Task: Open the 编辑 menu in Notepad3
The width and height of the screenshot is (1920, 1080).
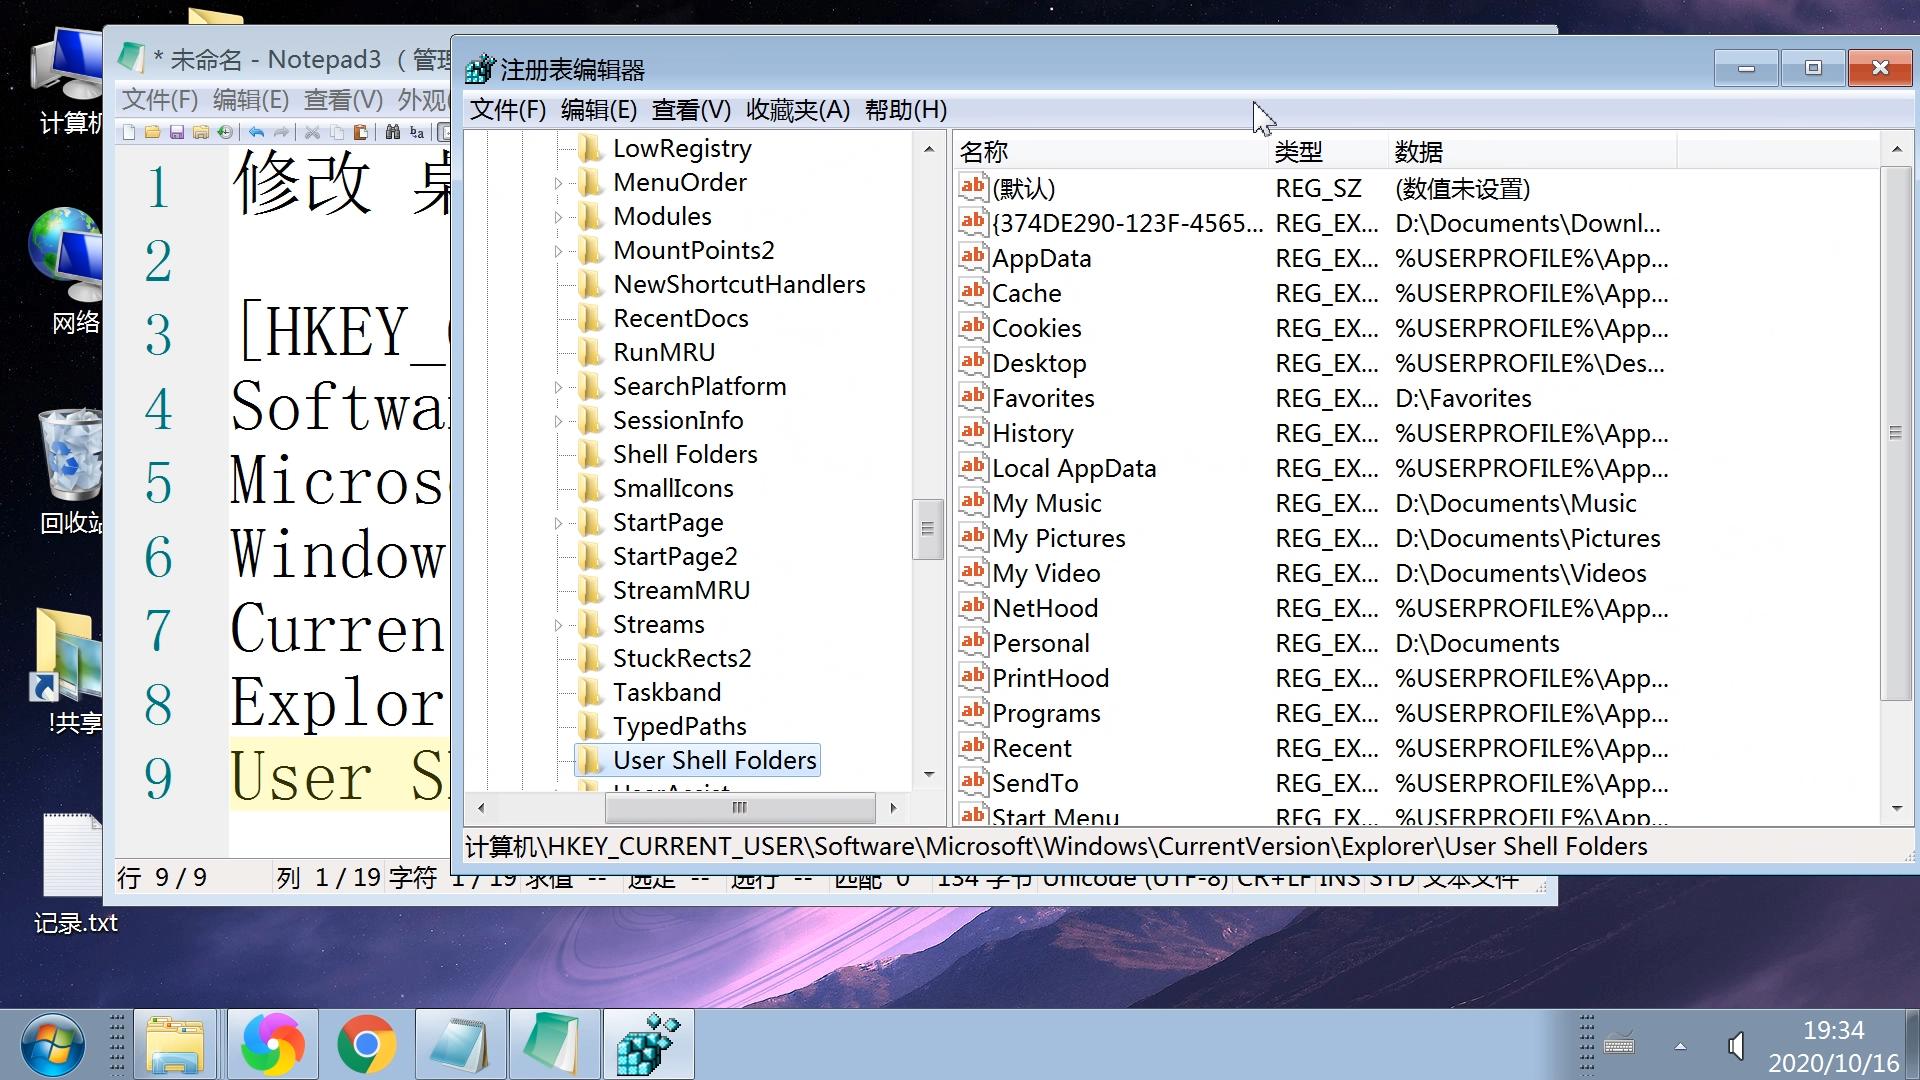Action: point(250,99)
